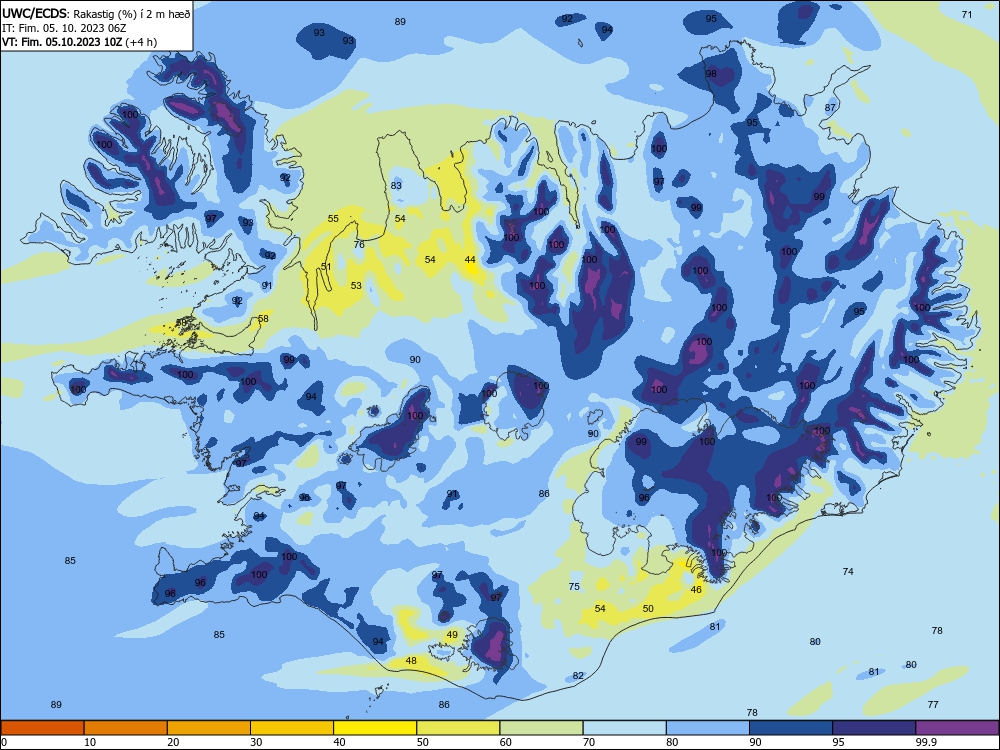Click the humidity value 75
The image size is (1000, 750).
574,586
